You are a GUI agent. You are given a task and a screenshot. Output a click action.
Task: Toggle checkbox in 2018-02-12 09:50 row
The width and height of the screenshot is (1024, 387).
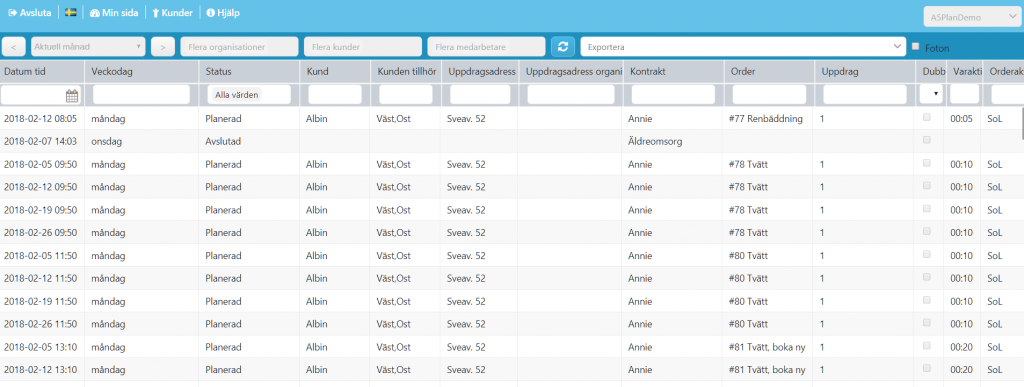(926, 186)
